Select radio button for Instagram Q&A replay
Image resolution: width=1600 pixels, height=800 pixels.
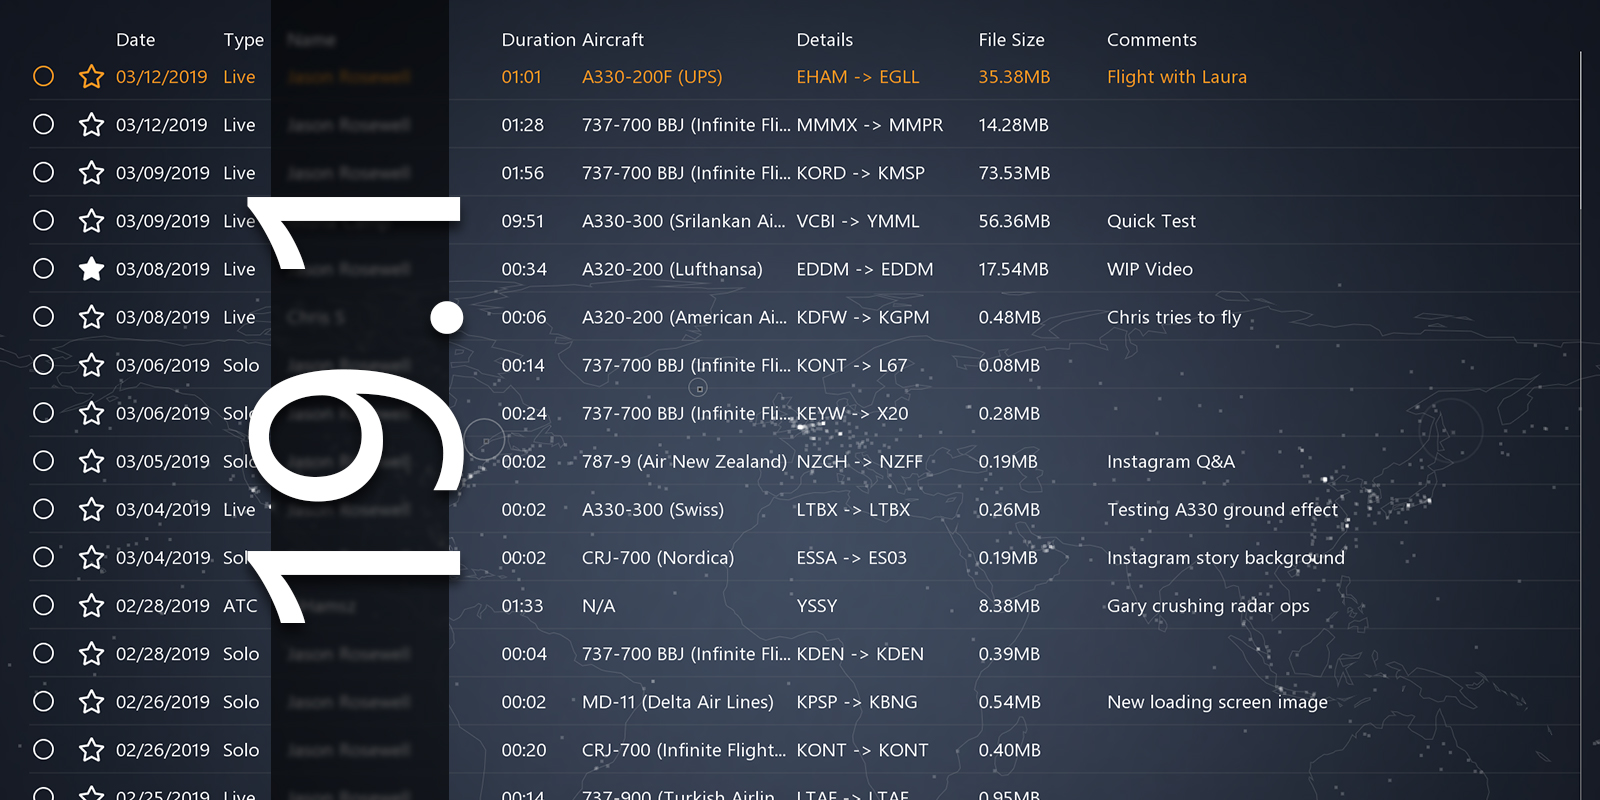point(43,460)
